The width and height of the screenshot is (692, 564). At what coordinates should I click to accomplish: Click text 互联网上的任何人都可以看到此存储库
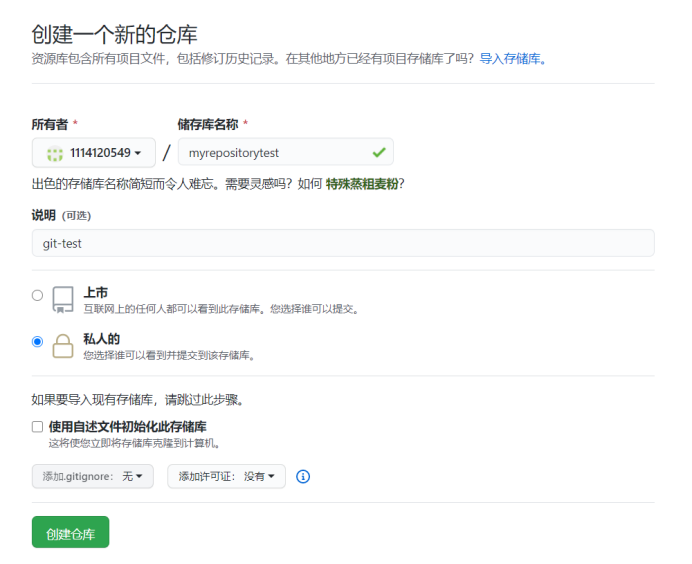(172, 309)
